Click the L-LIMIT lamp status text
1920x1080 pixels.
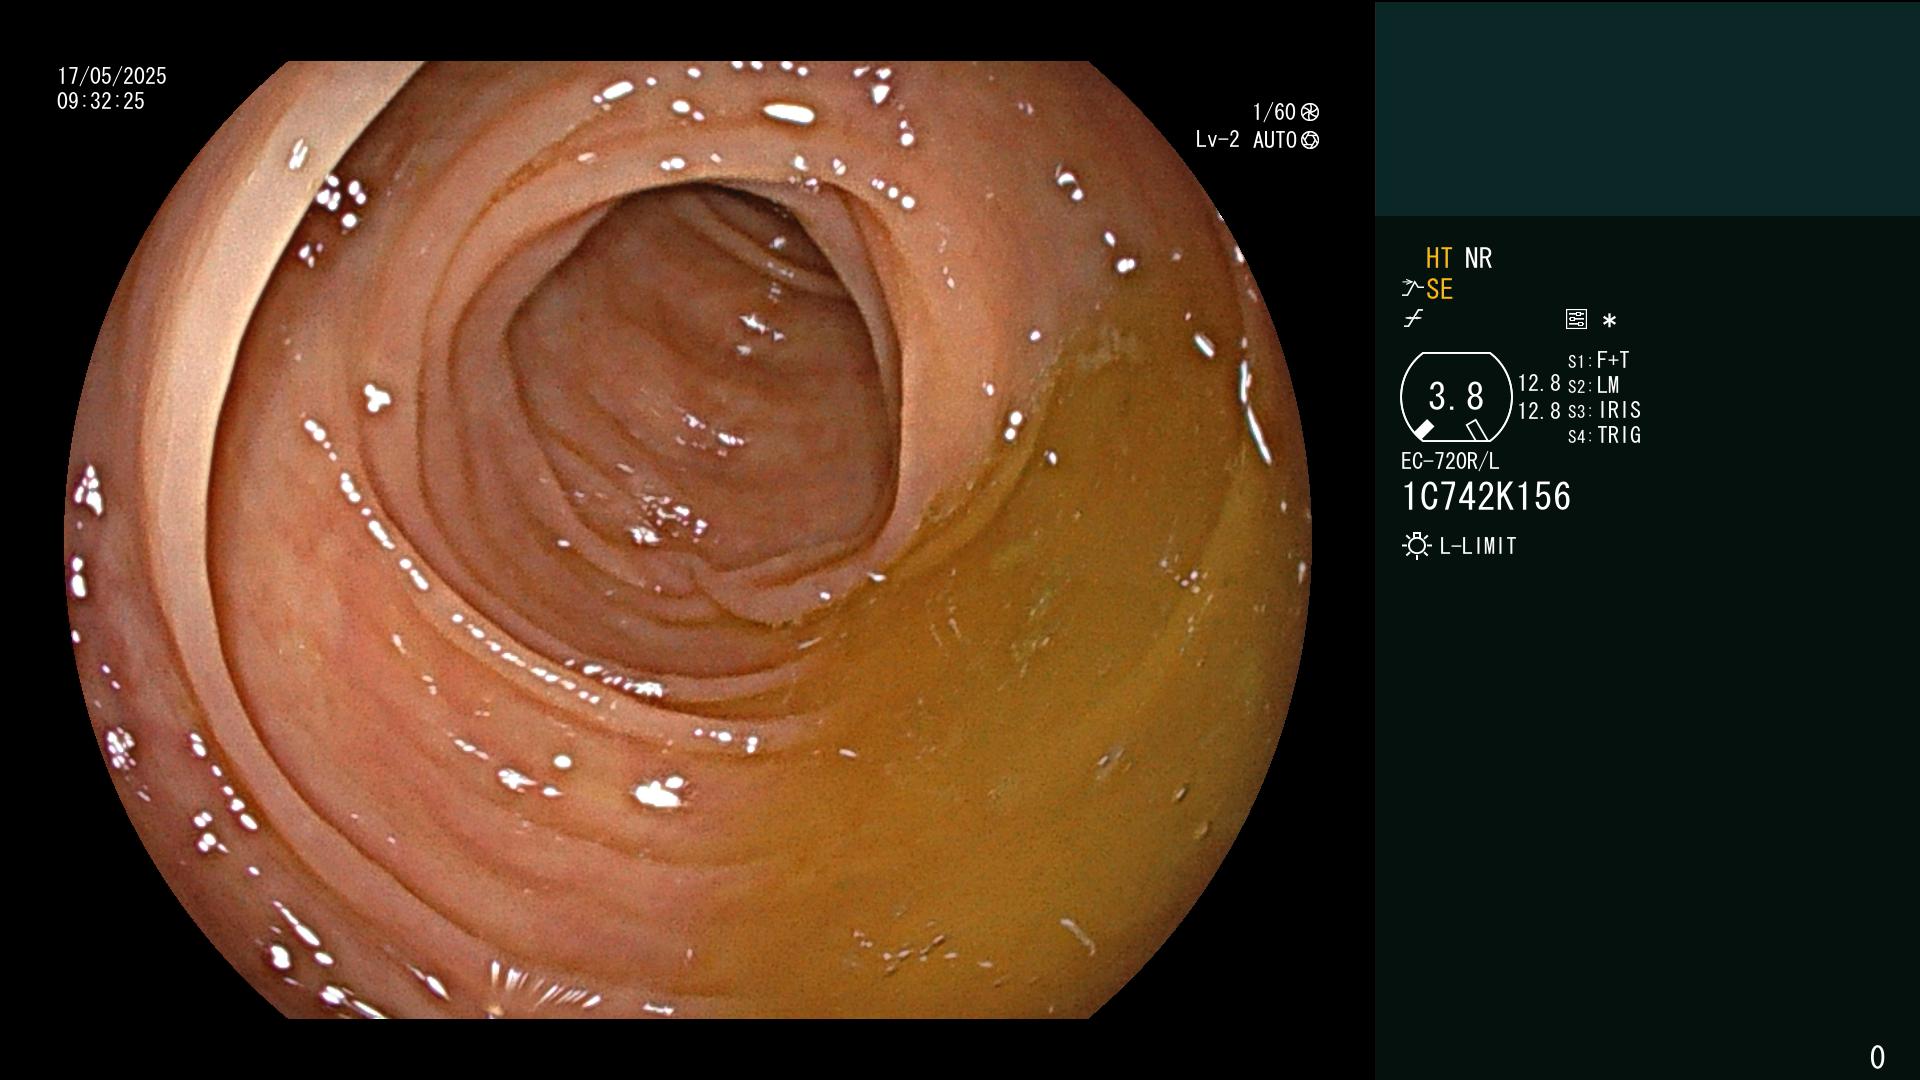point(1478,546)
